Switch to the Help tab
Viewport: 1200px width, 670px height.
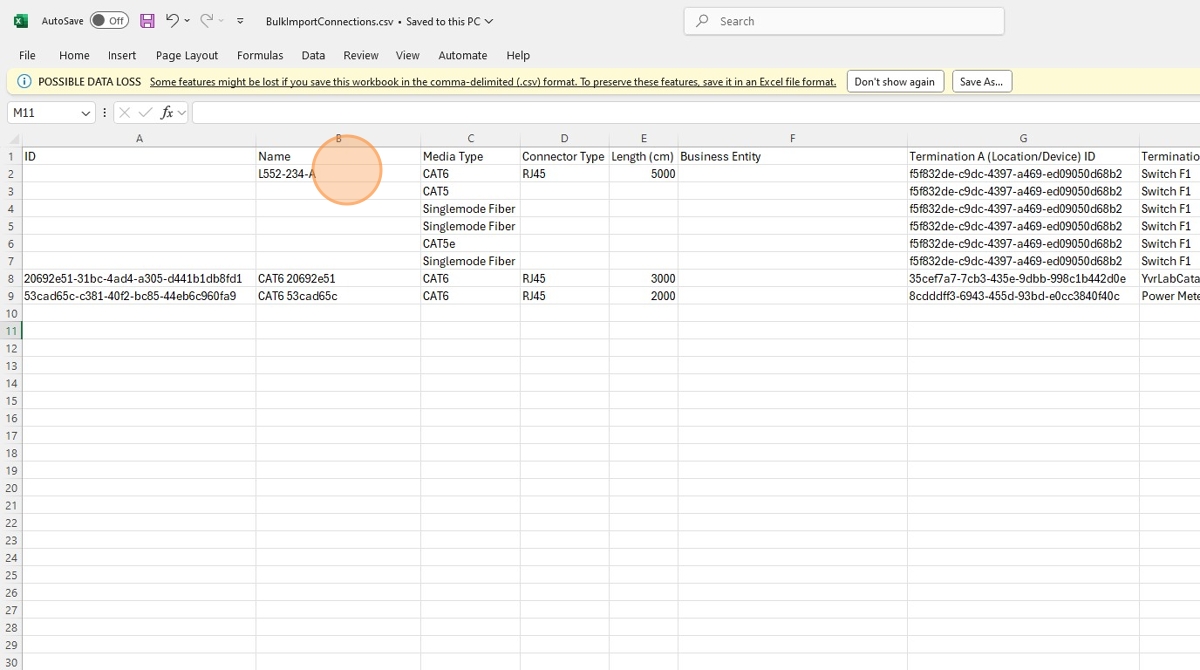pyautogui.click(x=518, y=56)
